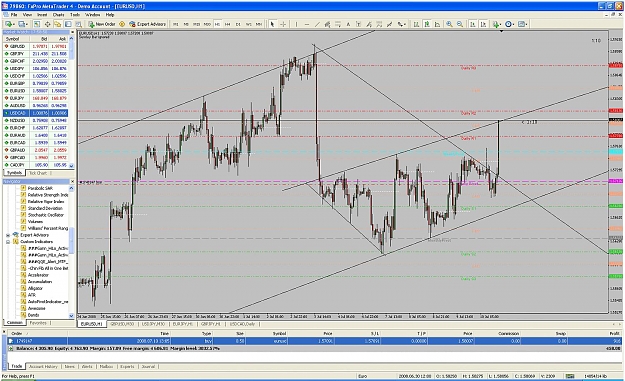Open the Periods clock icon
Image resolution: width=625 pixels, height=381 pixels.
(508, 24)
